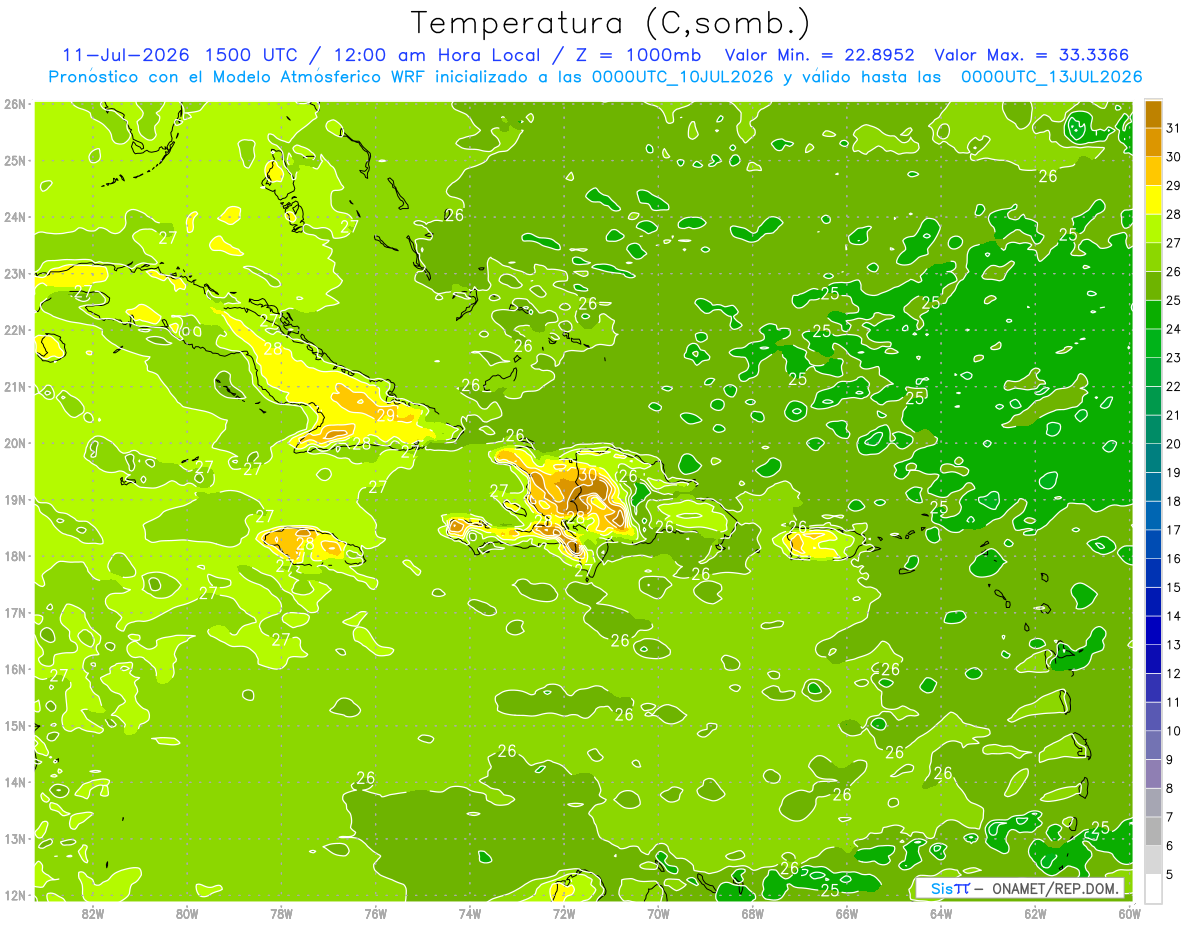Viewport: 1200px width, 927px height.
Task: Click the date text "11-Jul-2026"
Action: click(125, 55)
